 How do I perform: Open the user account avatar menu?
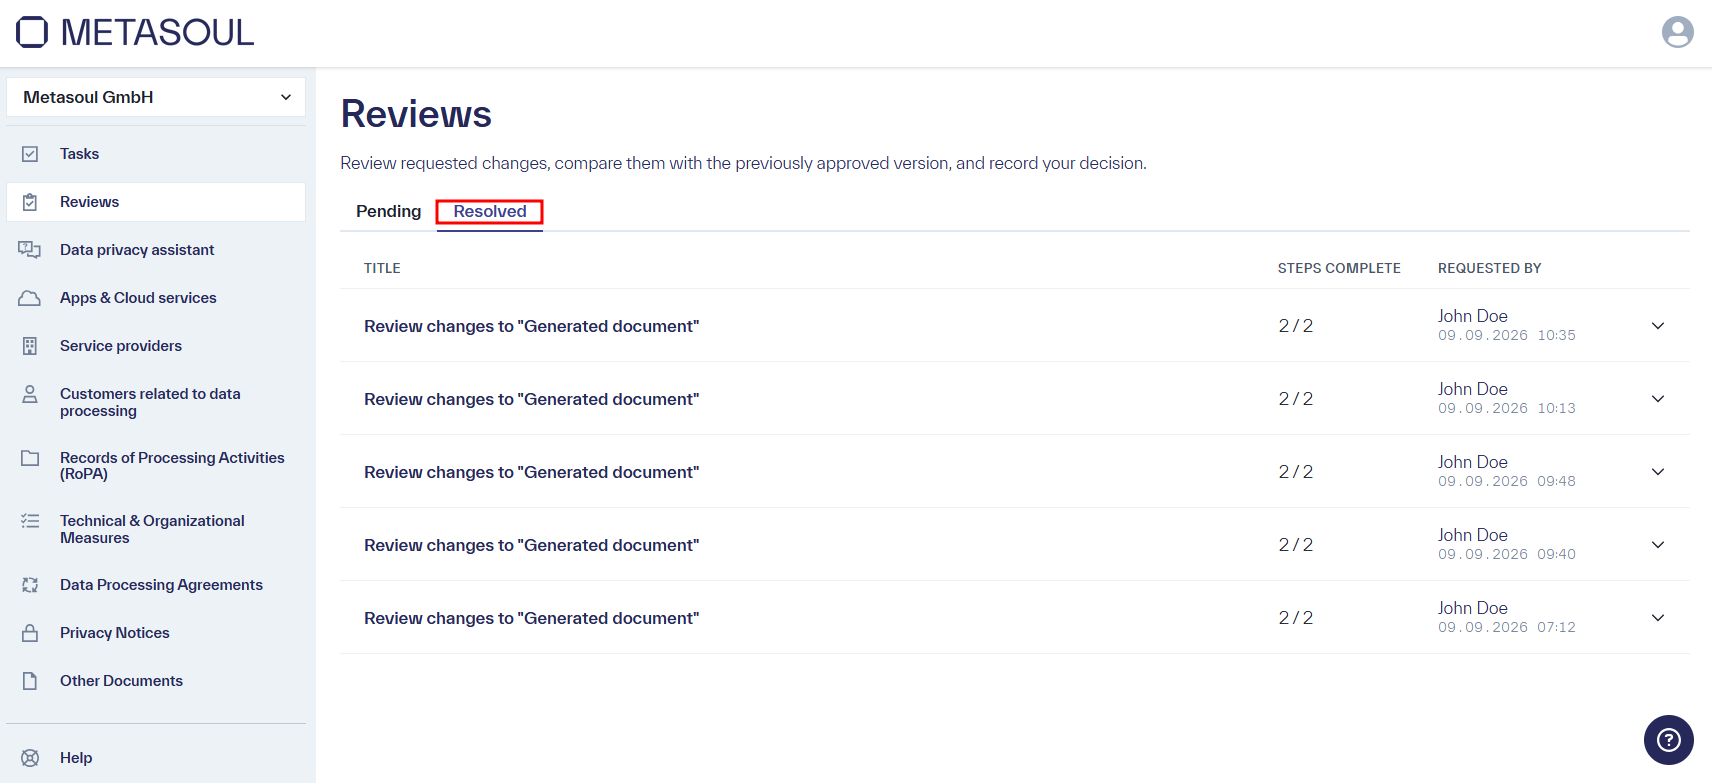coord(1677,32)
